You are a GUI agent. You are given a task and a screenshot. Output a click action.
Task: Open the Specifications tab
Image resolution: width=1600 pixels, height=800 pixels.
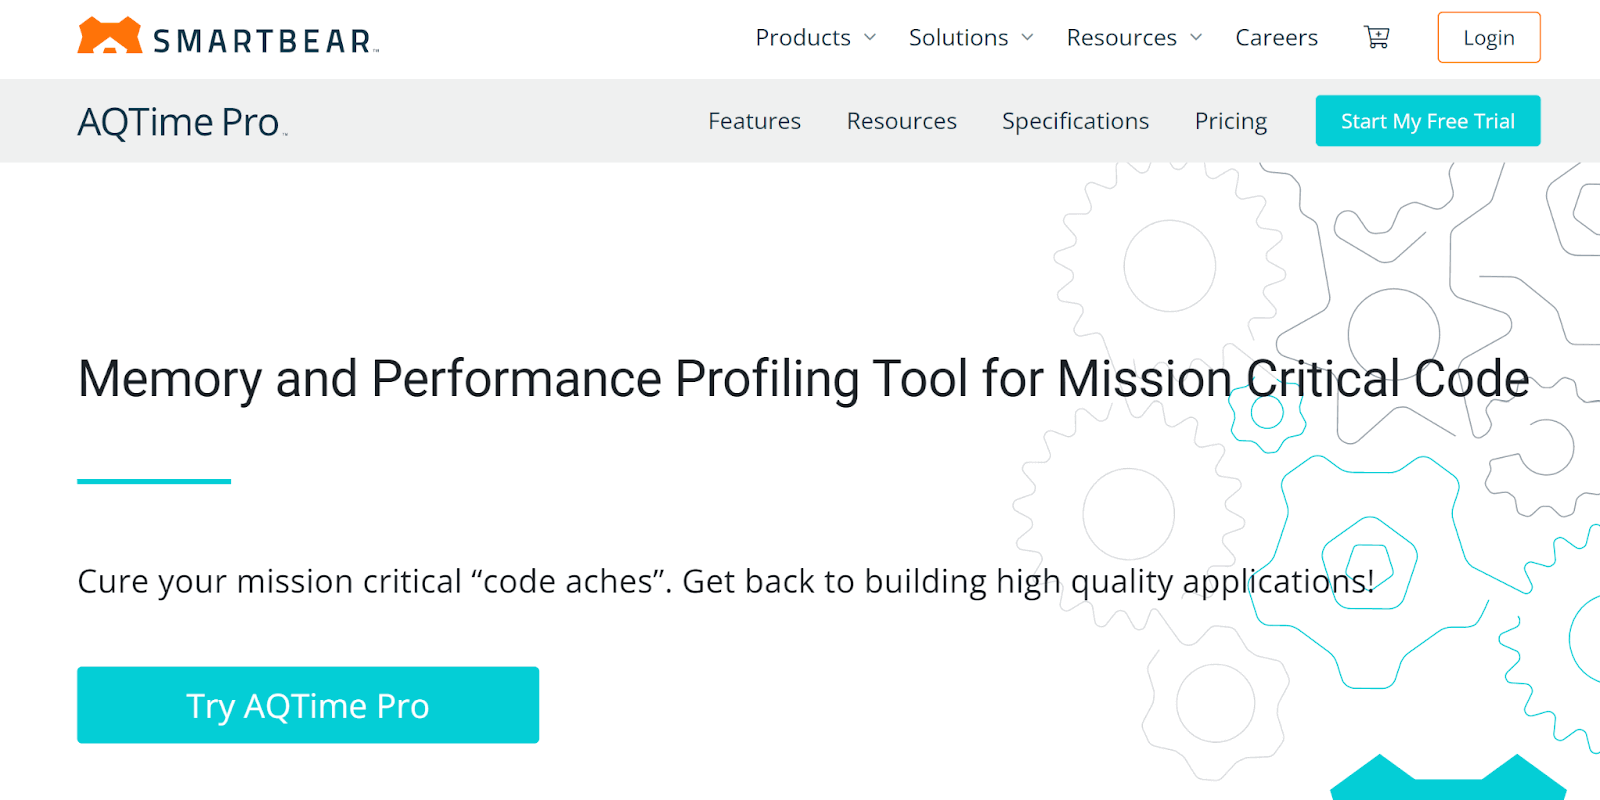point(1075,121)
